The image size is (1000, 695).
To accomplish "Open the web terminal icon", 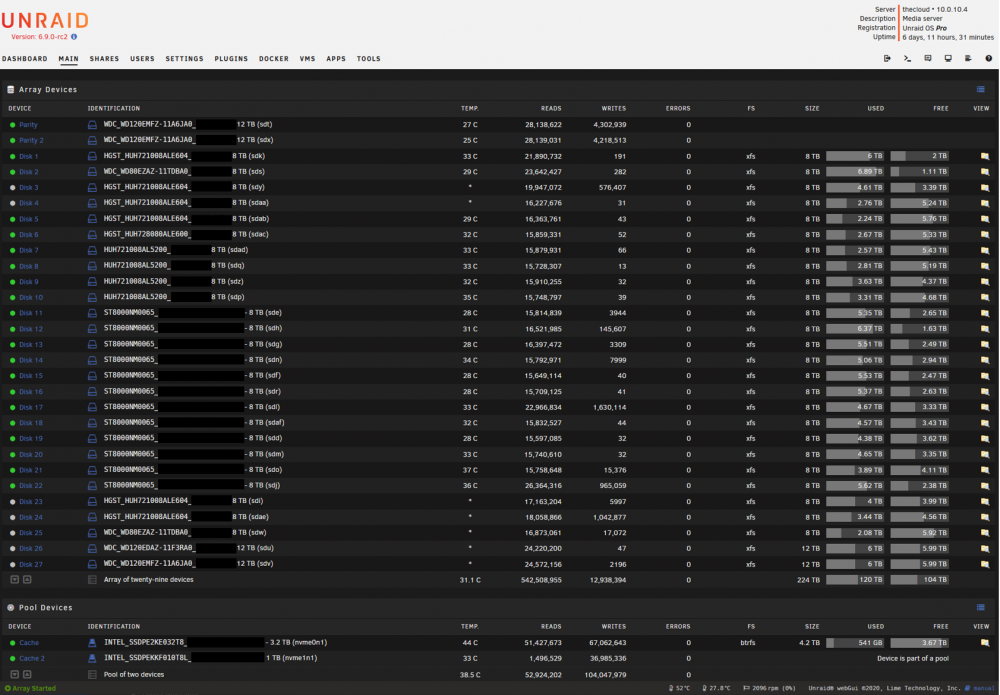I will [907, 58].
